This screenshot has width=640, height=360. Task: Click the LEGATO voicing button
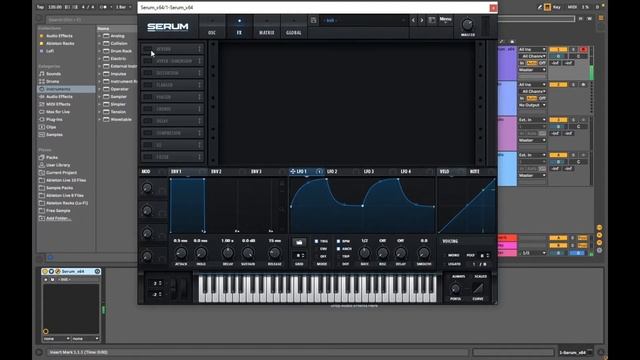(x=453, y=264)
